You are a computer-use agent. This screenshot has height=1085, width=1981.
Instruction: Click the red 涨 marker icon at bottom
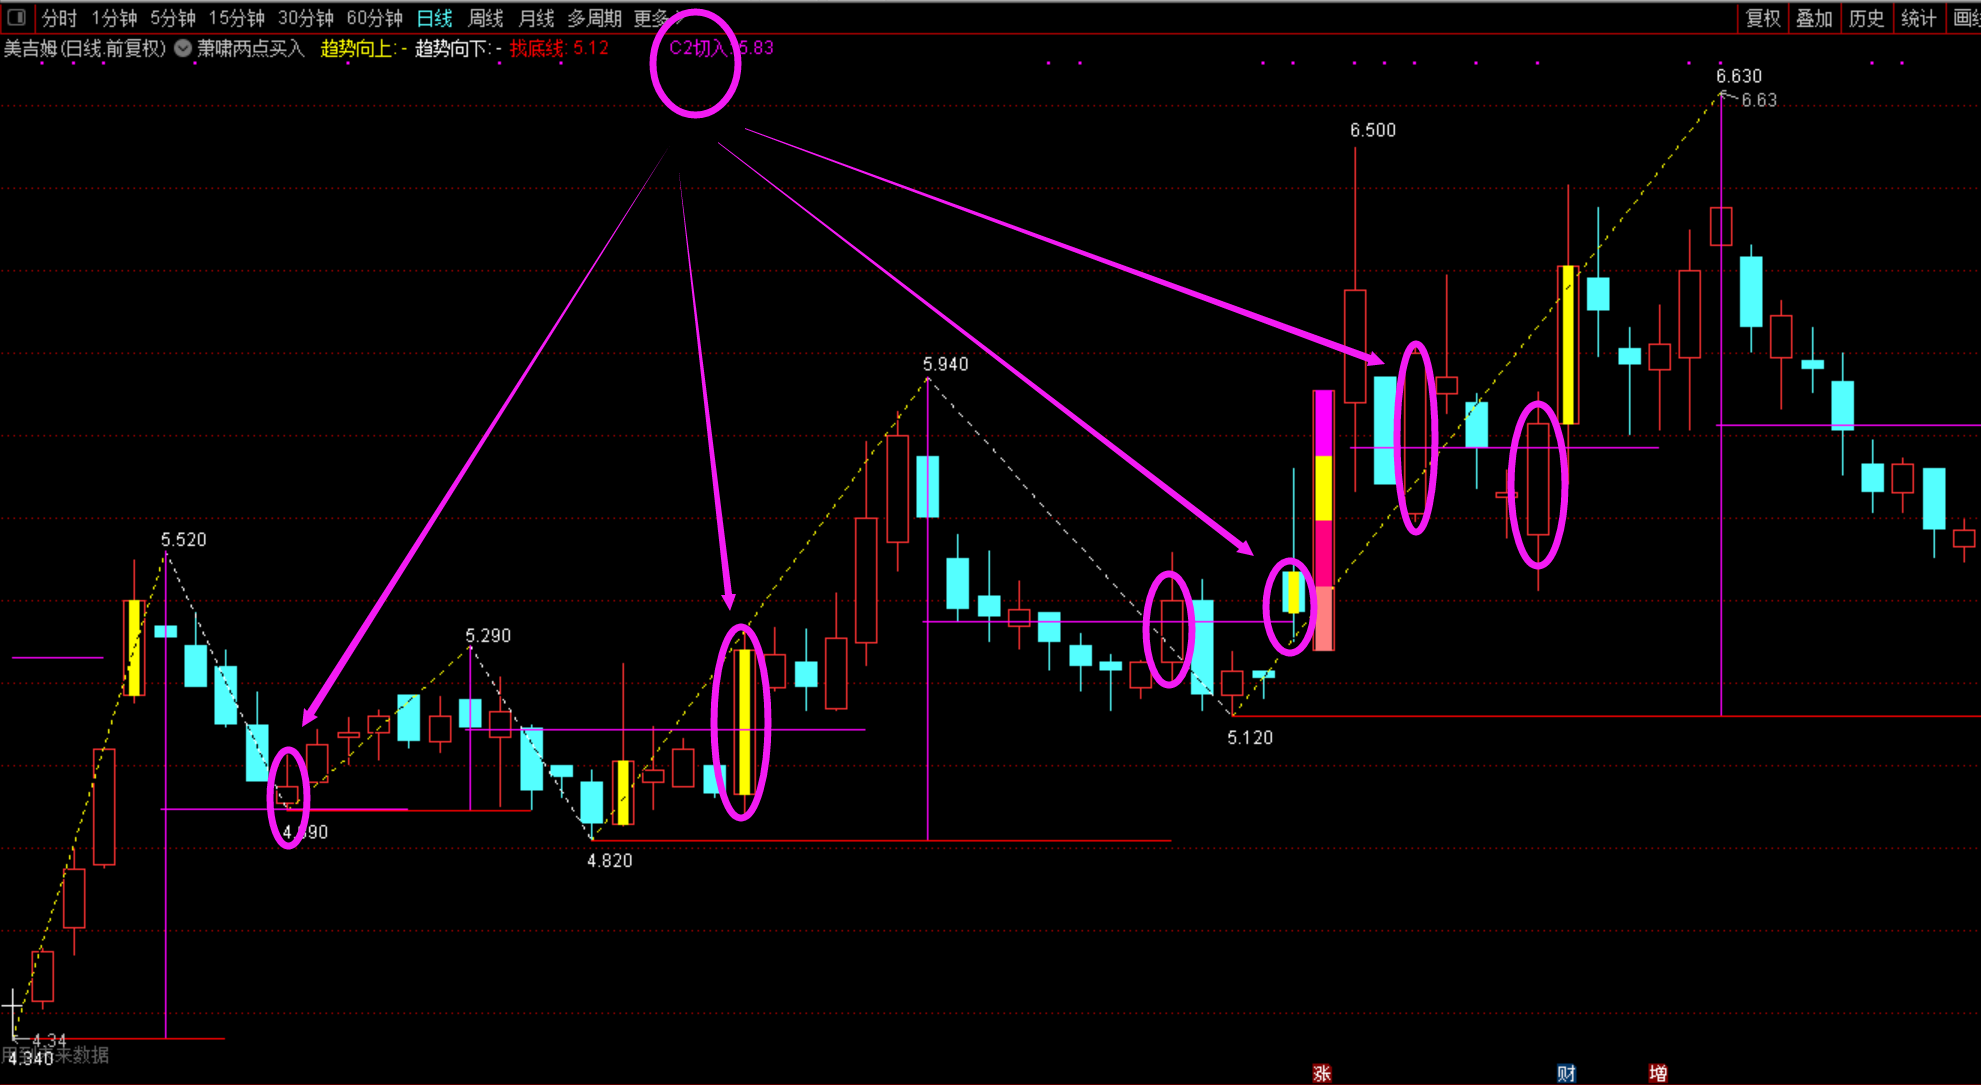coord(1322,1073)
